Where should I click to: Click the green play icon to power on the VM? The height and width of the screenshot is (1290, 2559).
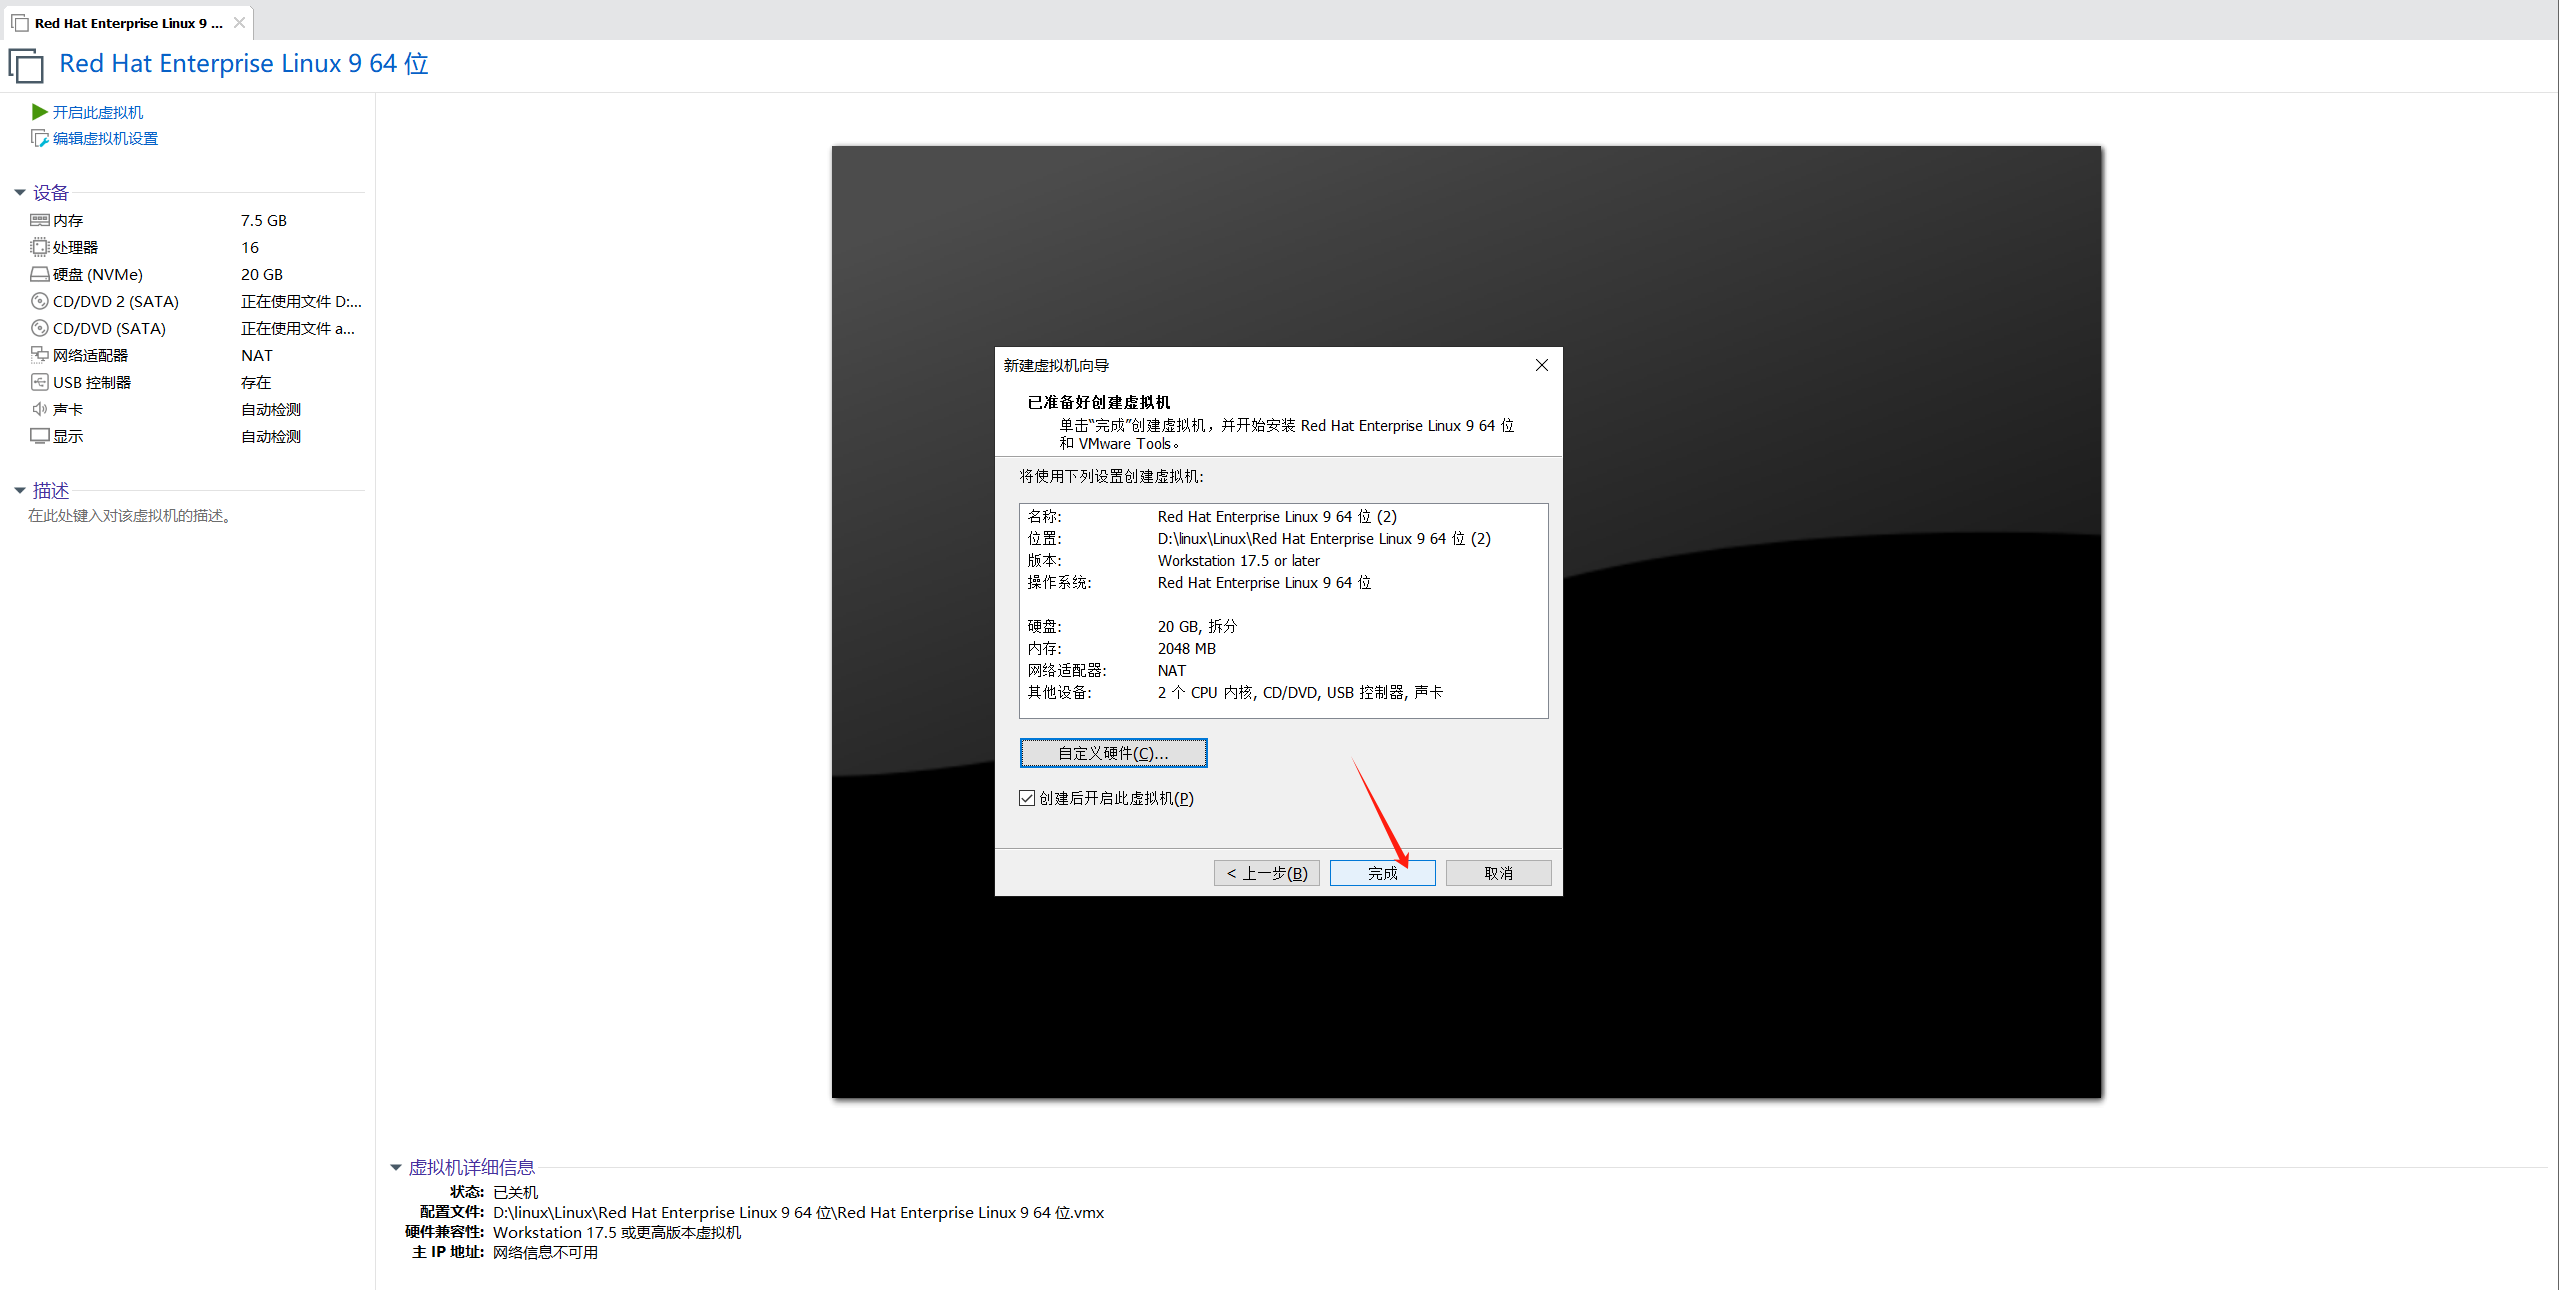point(40,112)
